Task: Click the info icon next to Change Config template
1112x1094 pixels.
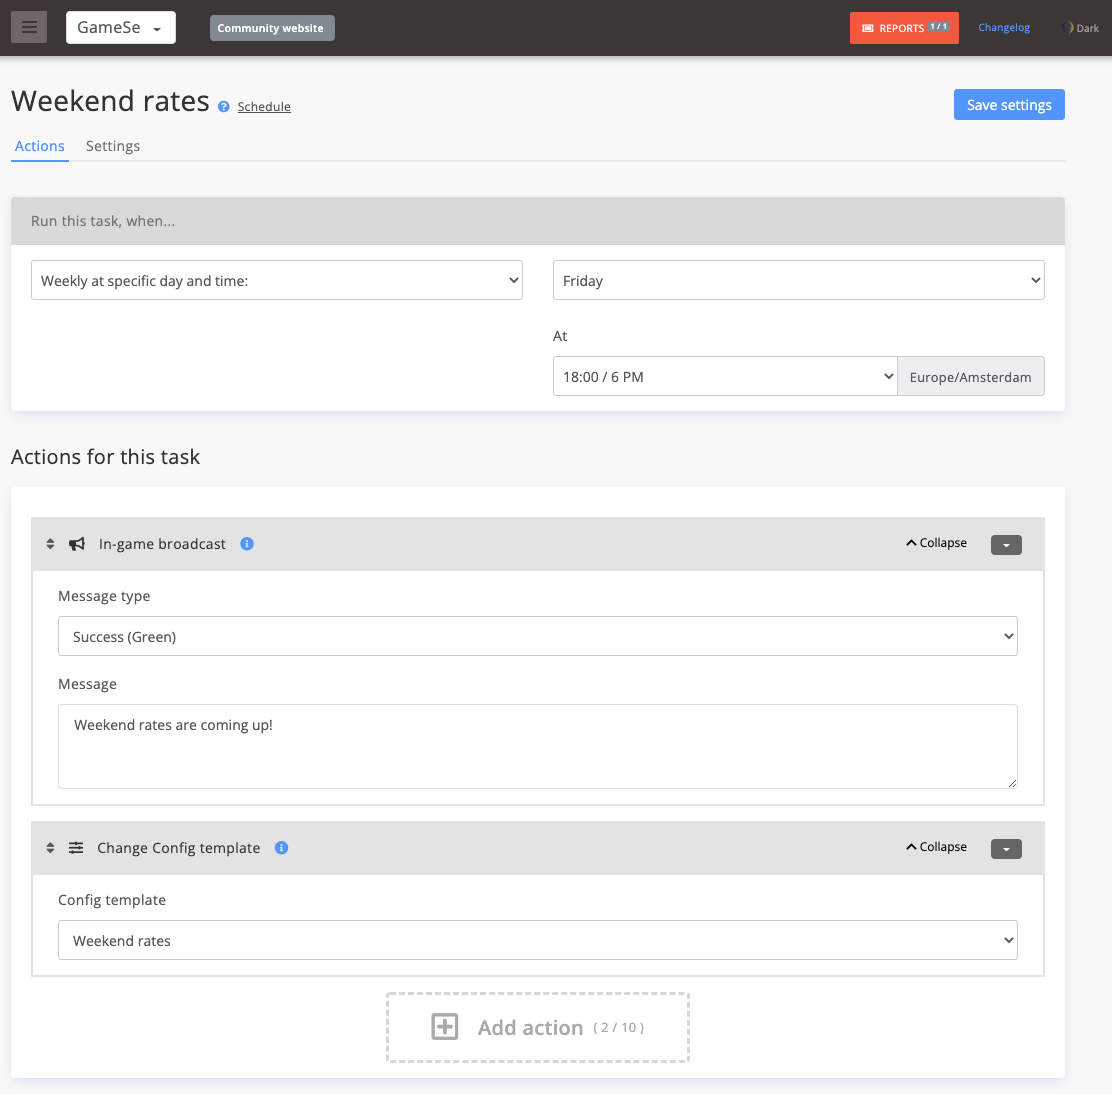Action: (x=282, y=848)
